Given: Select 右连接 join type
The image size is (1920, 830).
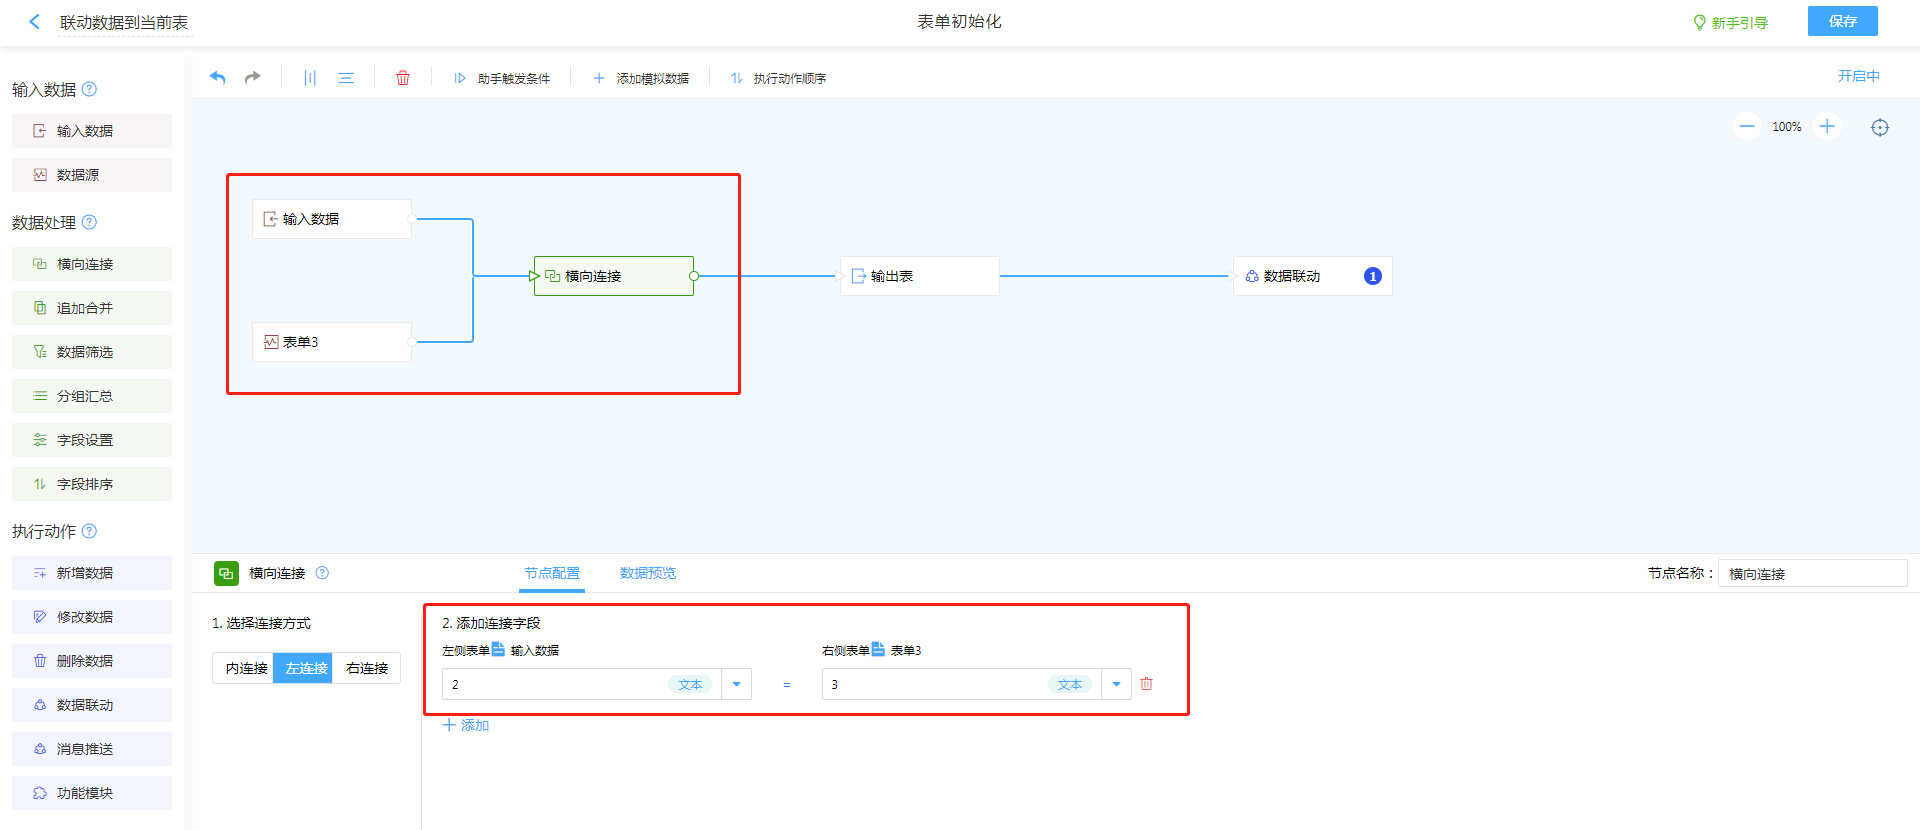Looking at the screenshot, I should [367, 668].
